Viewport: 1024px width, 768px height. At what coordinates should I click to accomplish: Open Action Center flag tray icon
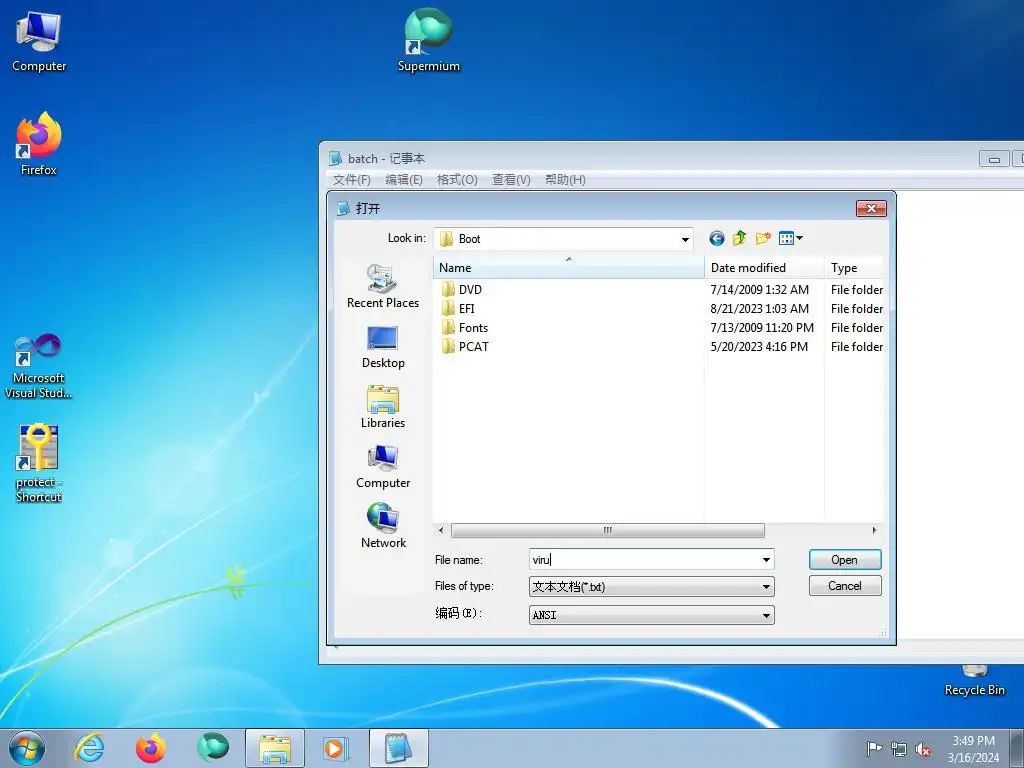[874, 748]
